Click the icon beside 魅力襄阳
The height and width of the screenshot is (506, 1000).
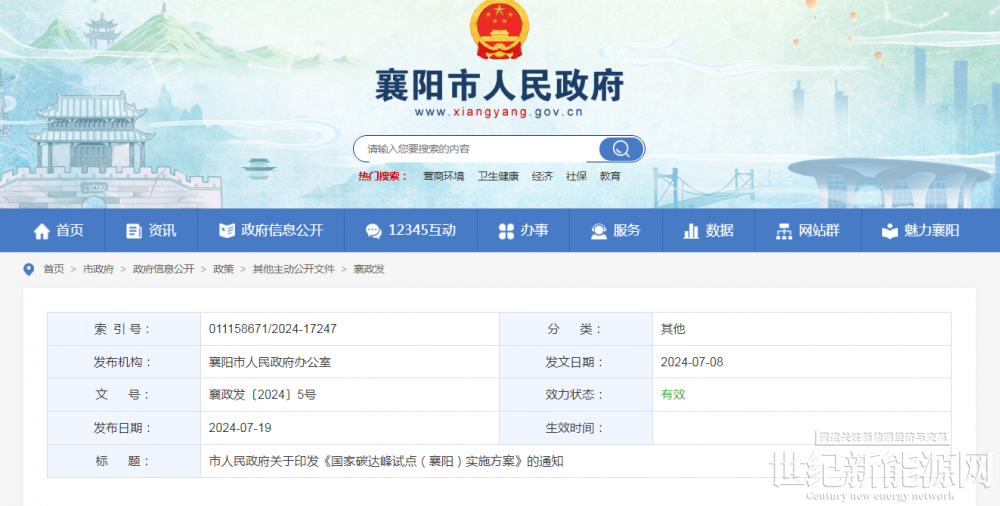click(x=889, y=231)
